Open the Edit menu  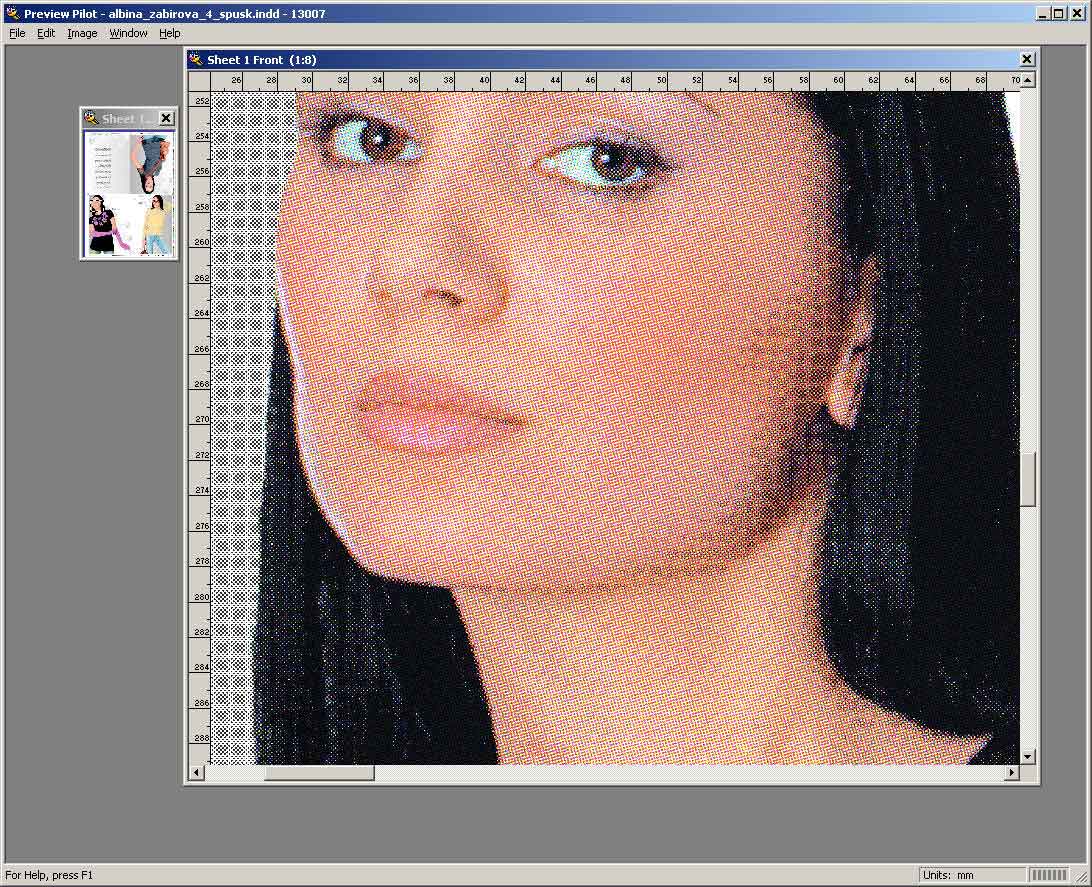(46, 33)
